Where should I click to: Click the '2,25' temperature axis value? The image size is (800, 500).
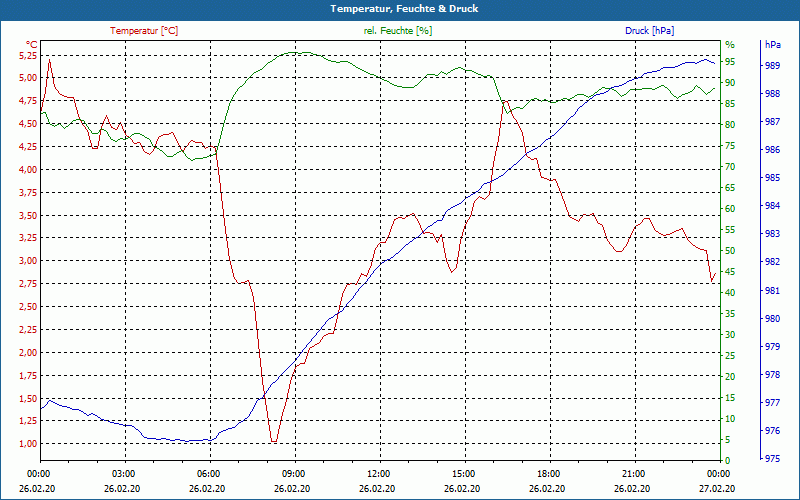pyautogui.click(x=28, y=330)
